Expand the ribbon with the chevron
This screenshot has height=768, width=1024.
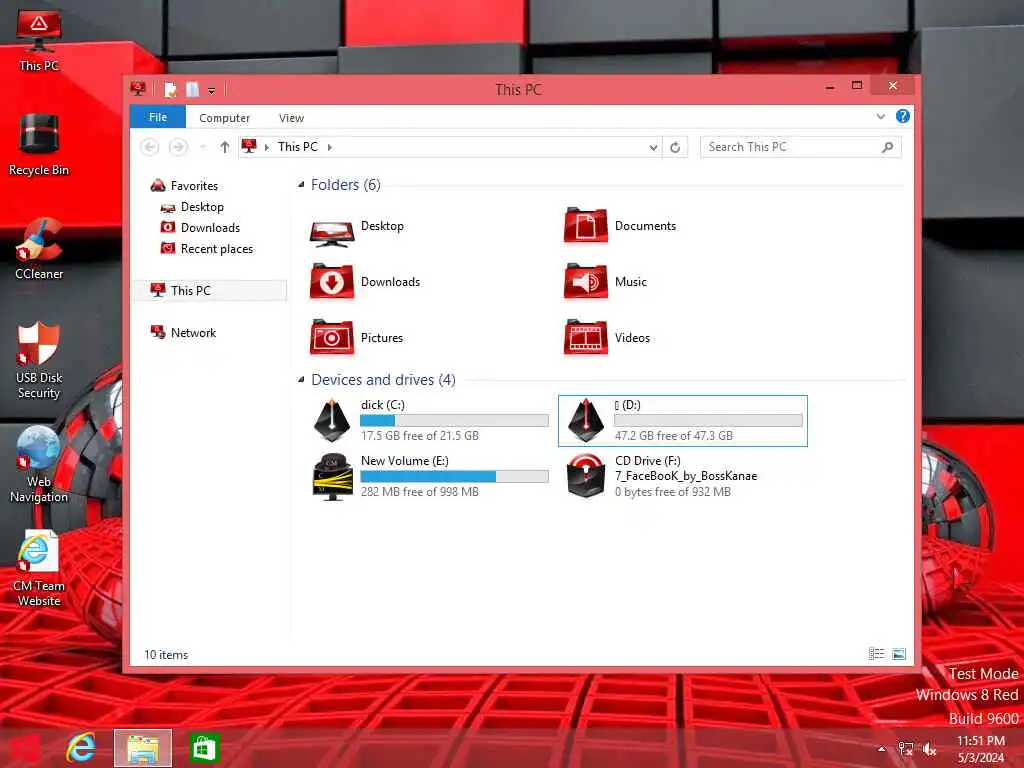coord(881,116)
